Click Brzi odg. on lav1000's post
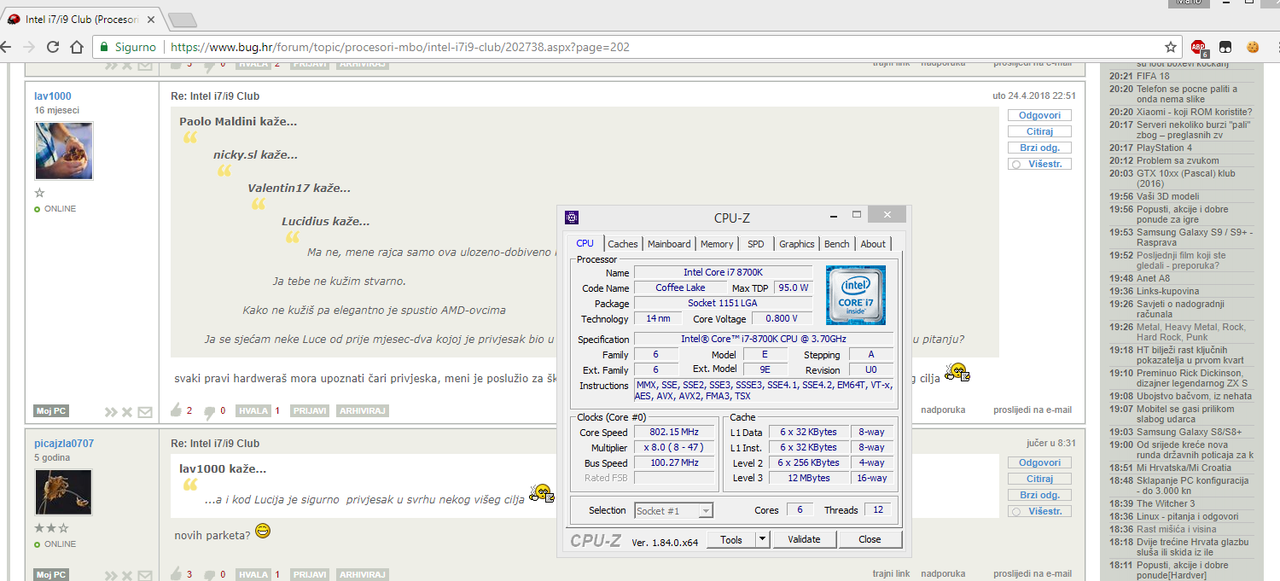The image size is (1280, 581). coord(1040,147)
